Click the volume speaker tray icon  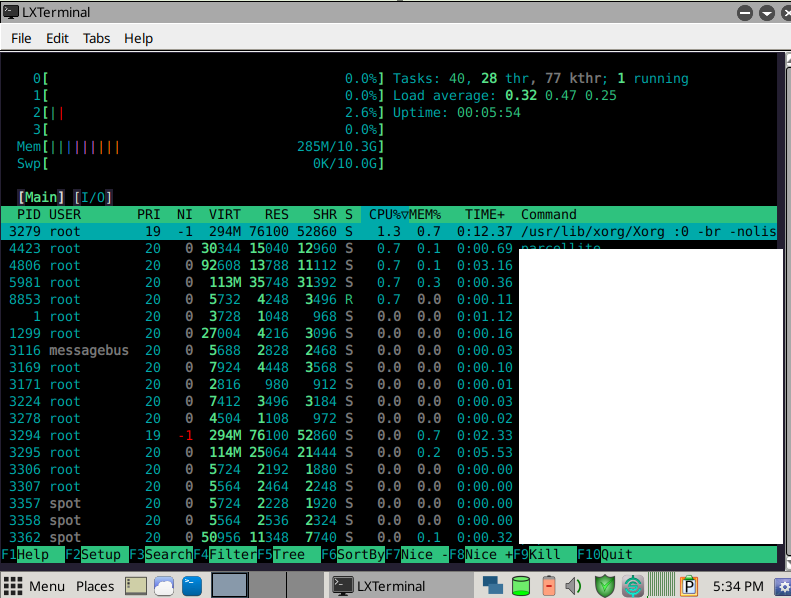(574, 586)
